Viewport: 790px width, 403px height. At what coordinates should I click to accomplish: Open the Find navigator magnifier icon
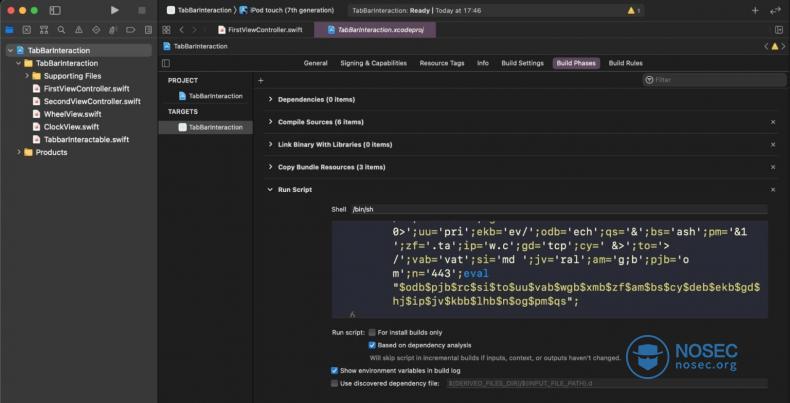click(61, 30)
